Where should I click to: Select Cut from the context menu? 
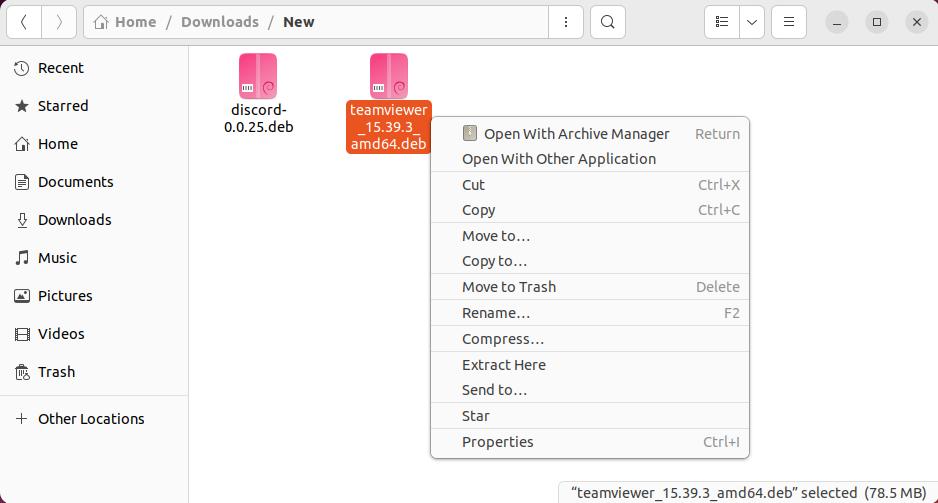pos(590,185)
